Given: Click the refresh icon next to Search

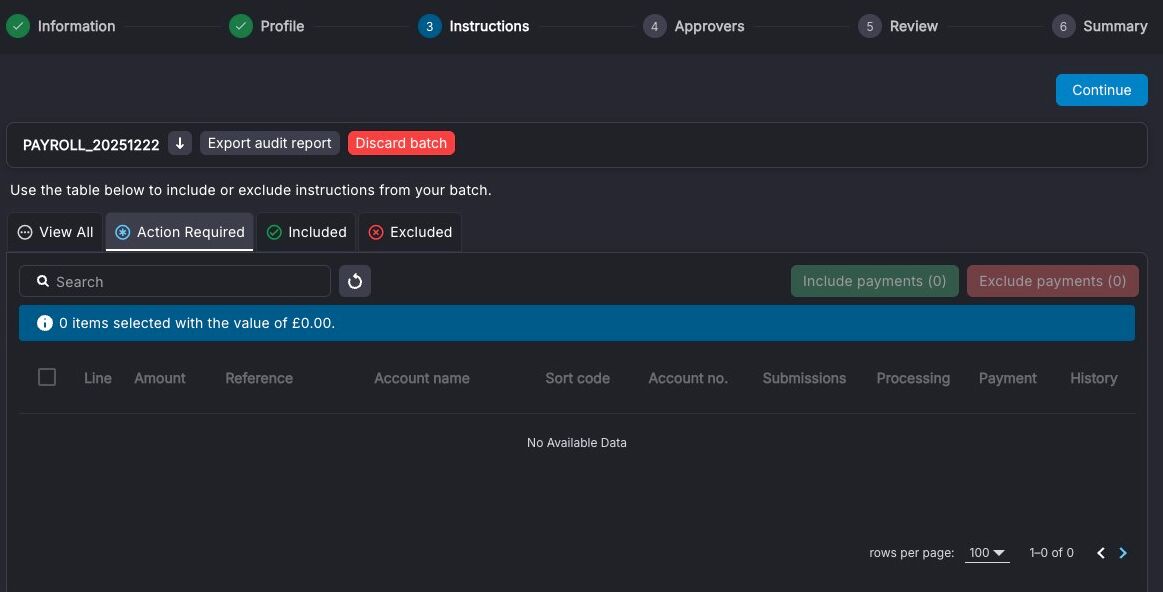Looking at the screenshot, I should click(355, 281).
